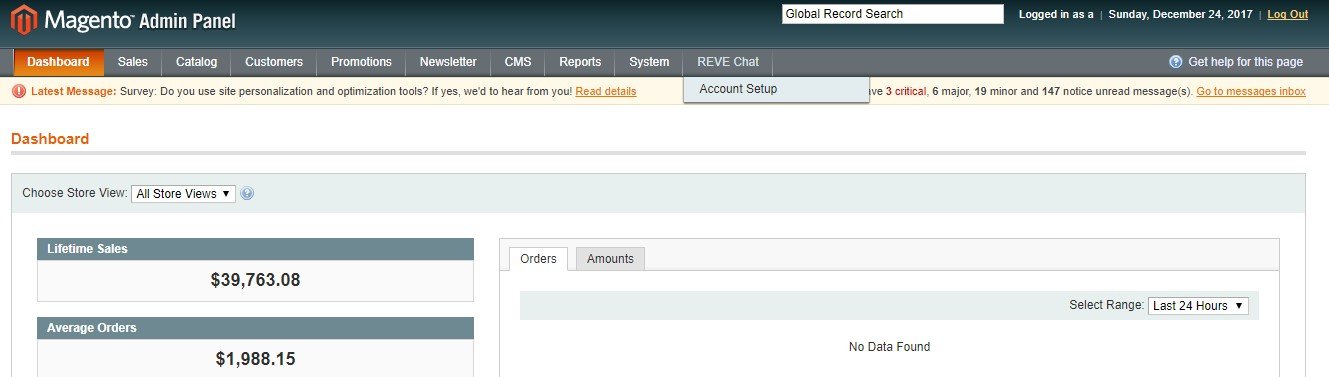Viewport: 1329px width, 377px height.
Task: Open the Read details link
Action: coord(606,91)
